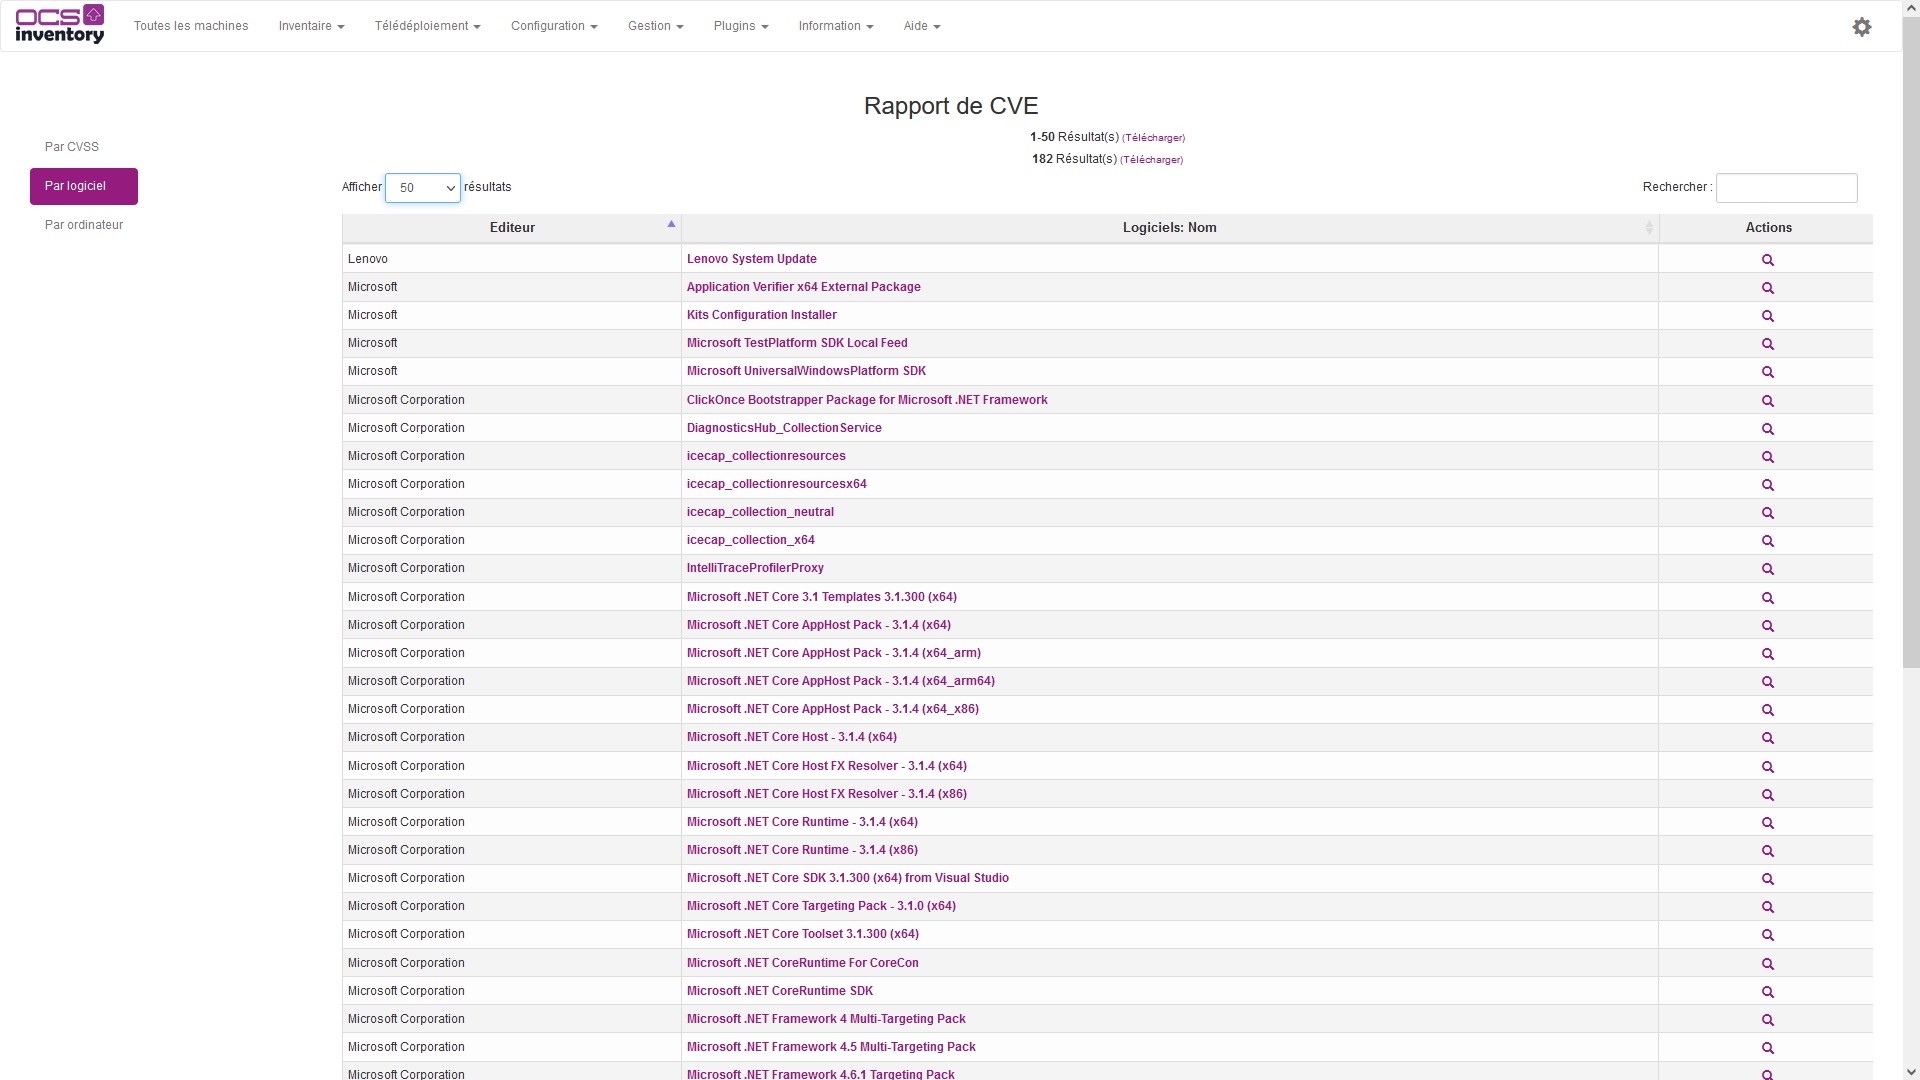Click magnifier for .NET Core SDK 3.1.300 row

(1767, 879)
